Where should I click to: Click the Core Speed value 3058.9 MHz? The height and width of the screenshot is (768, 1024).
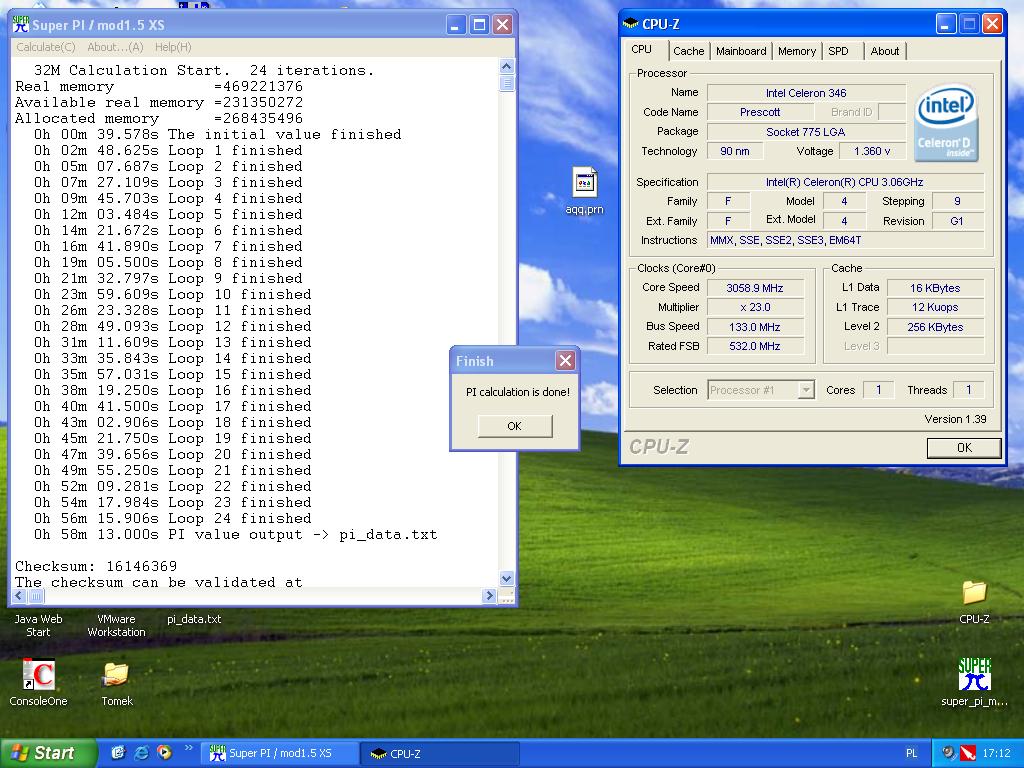(x=754, y=288)
